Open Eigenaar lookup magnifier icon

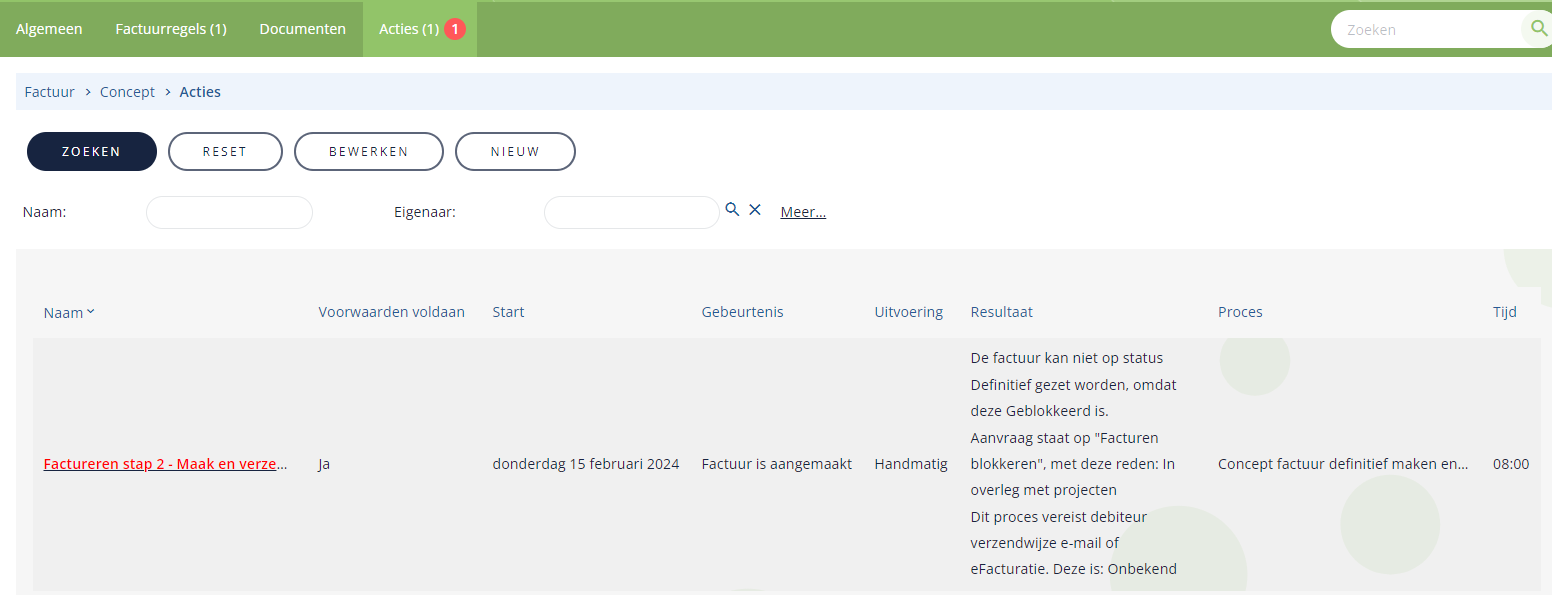point(732,209)
